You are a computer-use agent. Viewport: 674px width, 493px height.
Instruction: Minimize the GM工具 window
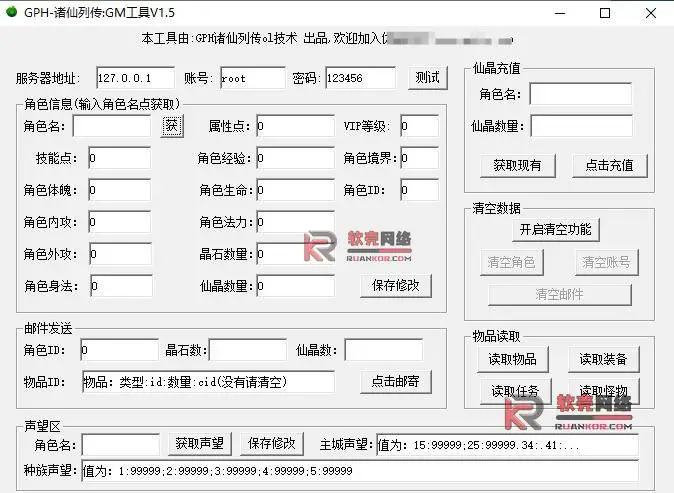click(560, 13)
